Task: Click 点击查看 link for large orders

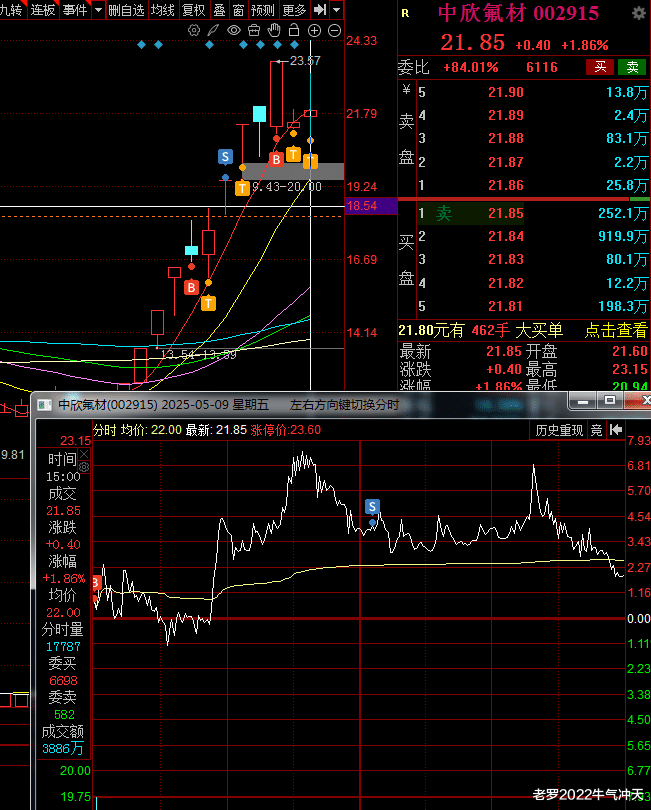Action: click(615, 330)
